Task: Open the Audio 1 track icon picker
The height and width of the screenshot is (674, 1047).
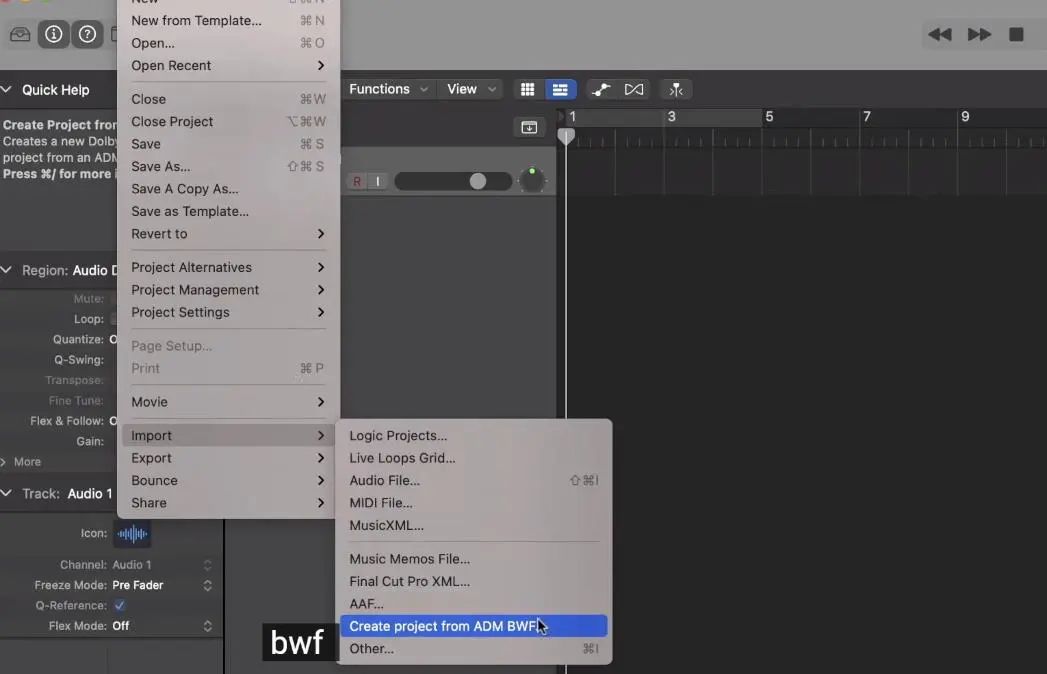Action: click(x=132, y=534)
